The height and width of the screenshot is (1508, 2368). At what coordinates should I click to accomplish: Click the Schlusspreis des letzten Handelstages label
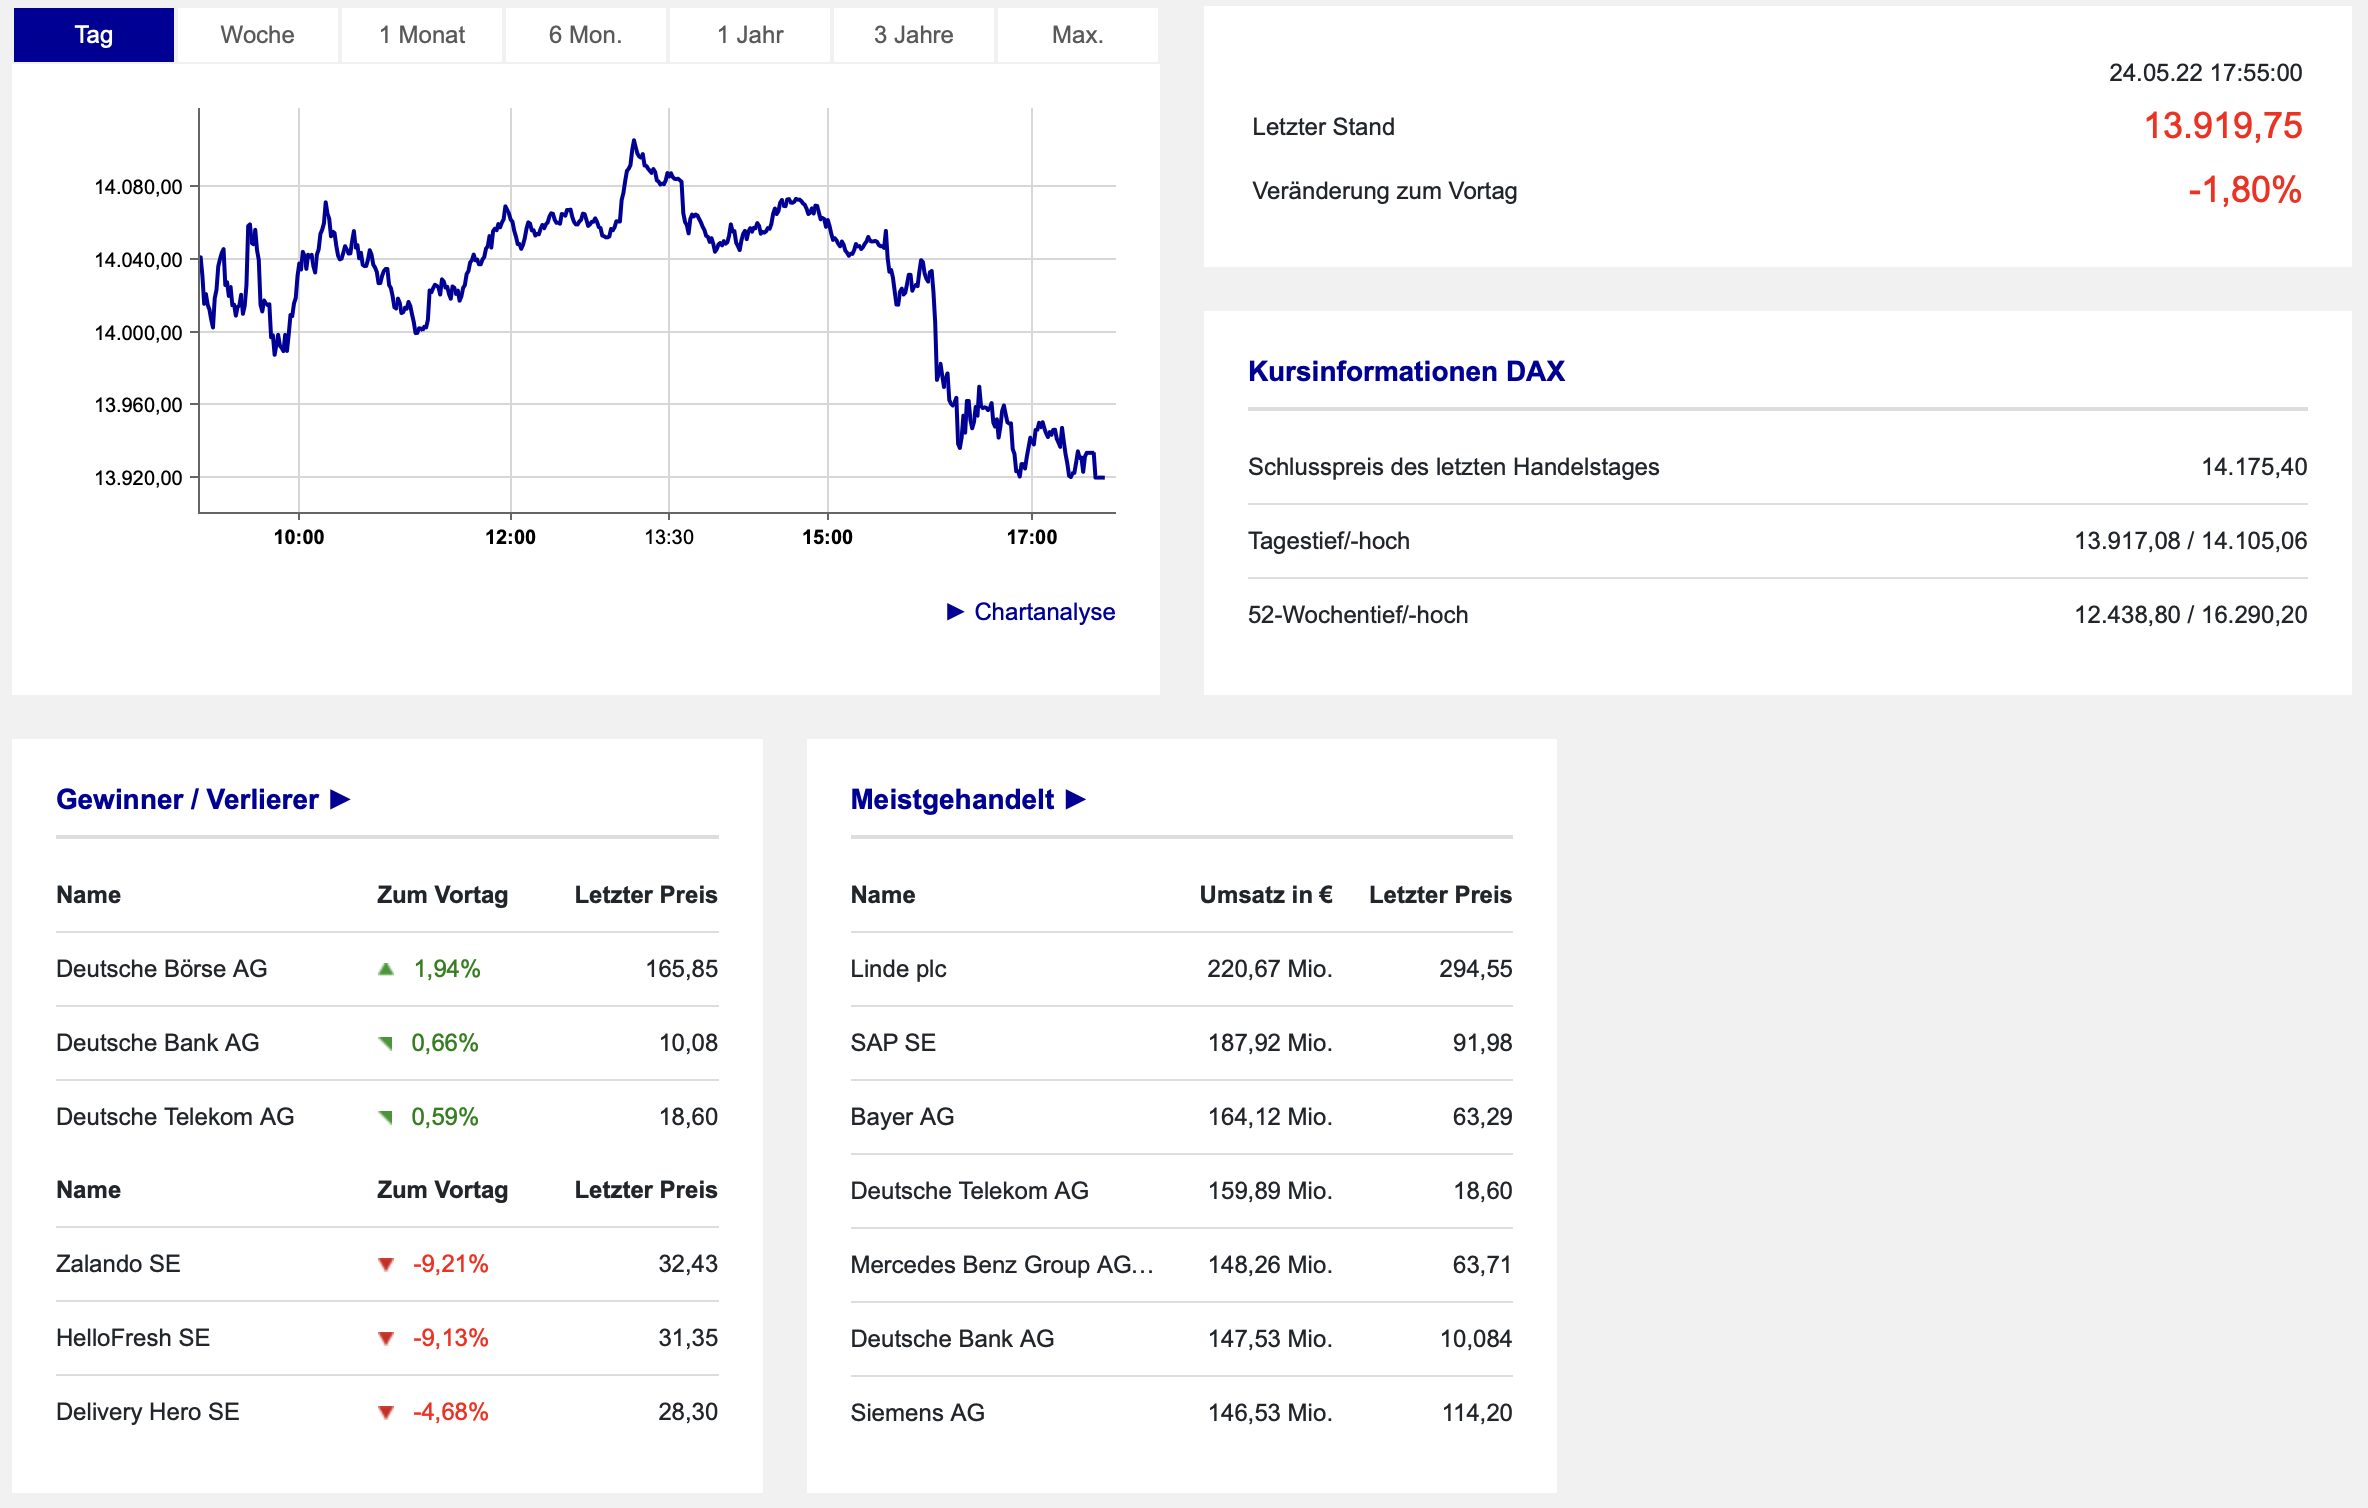[x=1453, y=467]
